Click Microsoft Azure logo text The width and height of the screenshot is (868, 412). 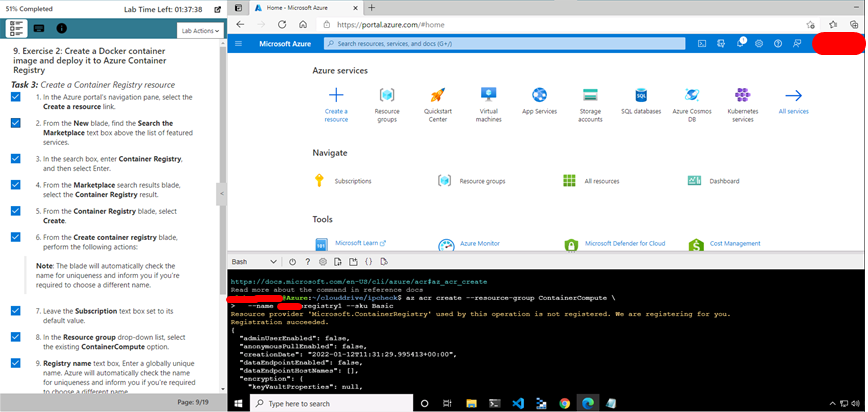point(285,43)
